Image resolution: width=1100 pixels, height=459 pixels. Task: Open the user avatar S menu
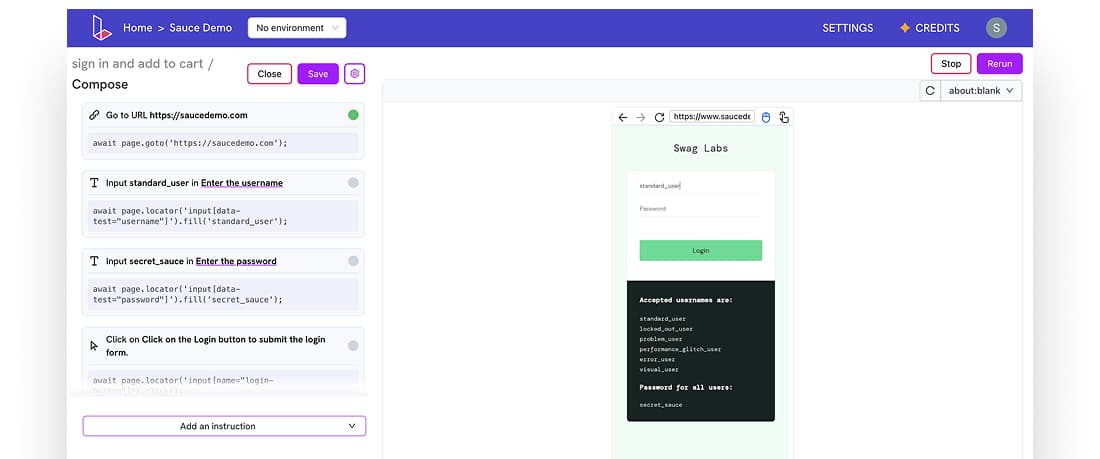click(x=995, y=28)
